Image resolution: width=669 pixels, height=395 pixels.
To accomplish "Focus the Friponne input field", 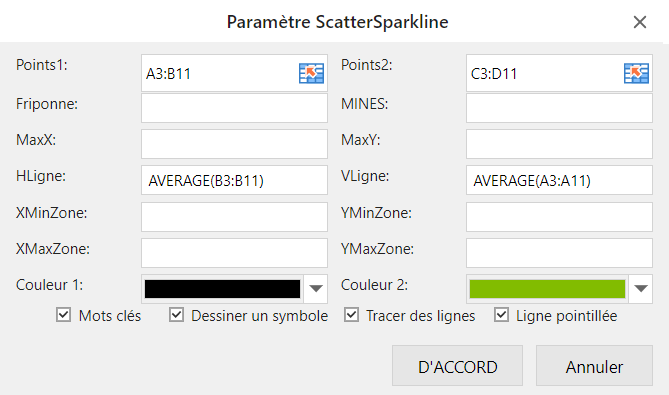I will coord(234,108).
